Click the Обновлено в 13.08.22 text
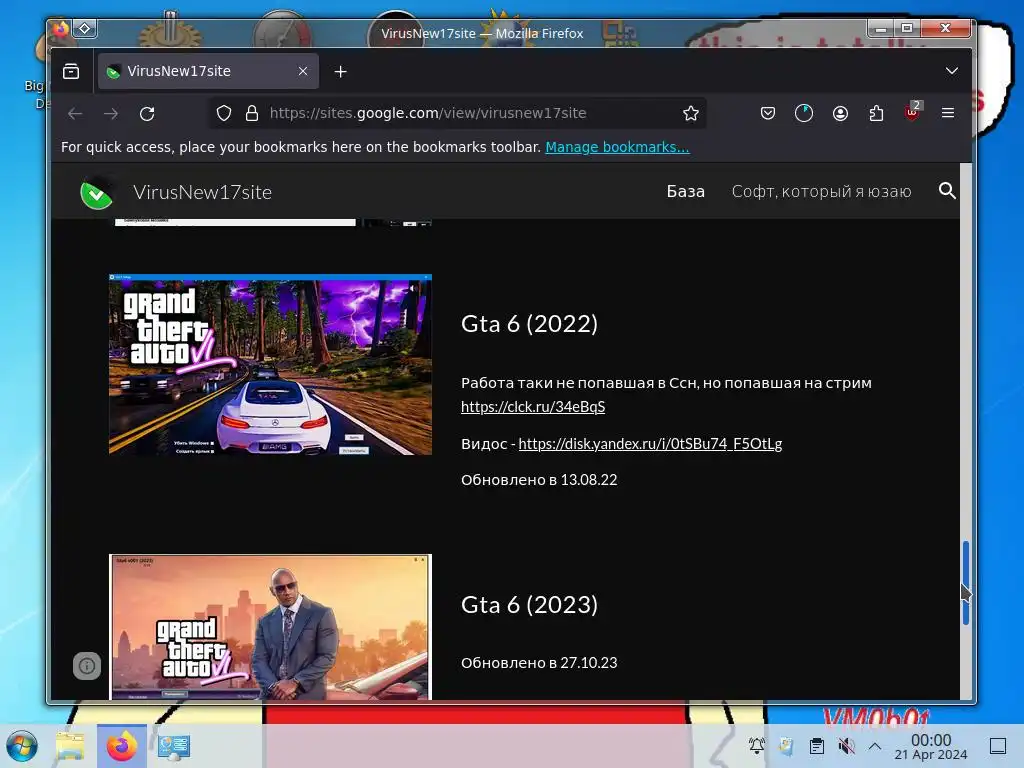This screenshot has height=768, width=1024. [x=539, y=480]
